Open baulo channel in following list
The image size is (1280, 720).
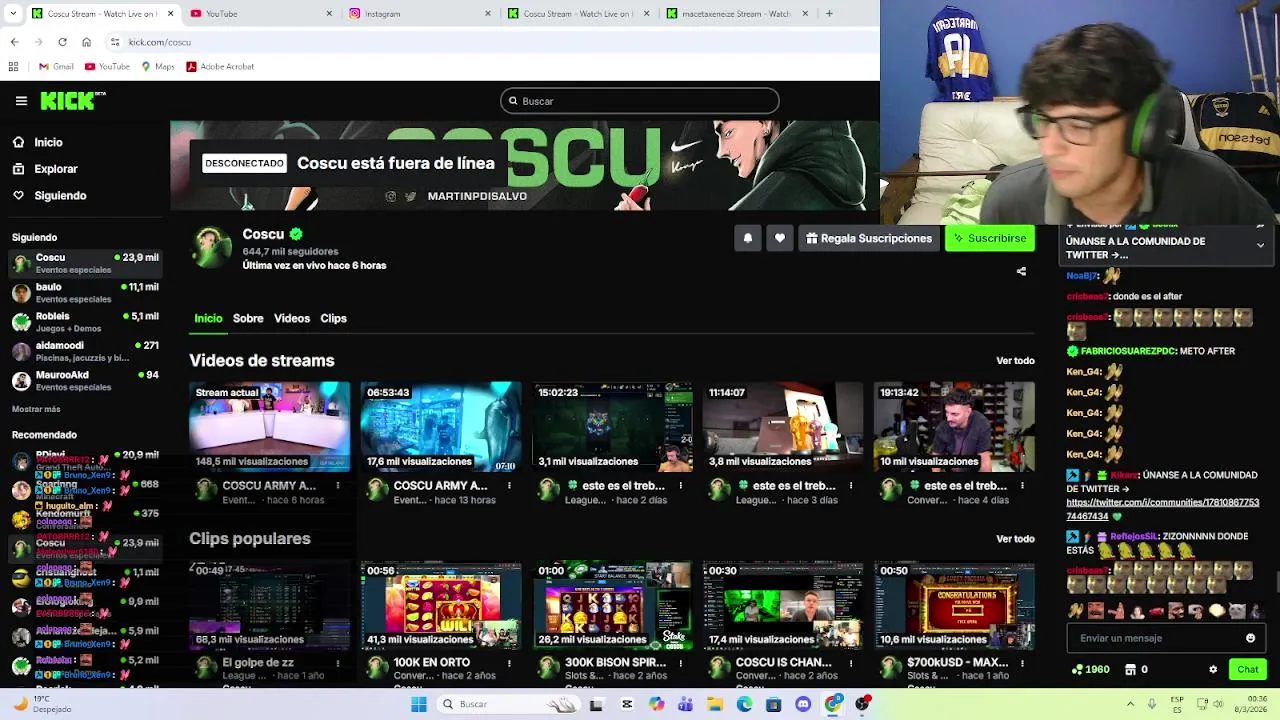click(85, 292)
